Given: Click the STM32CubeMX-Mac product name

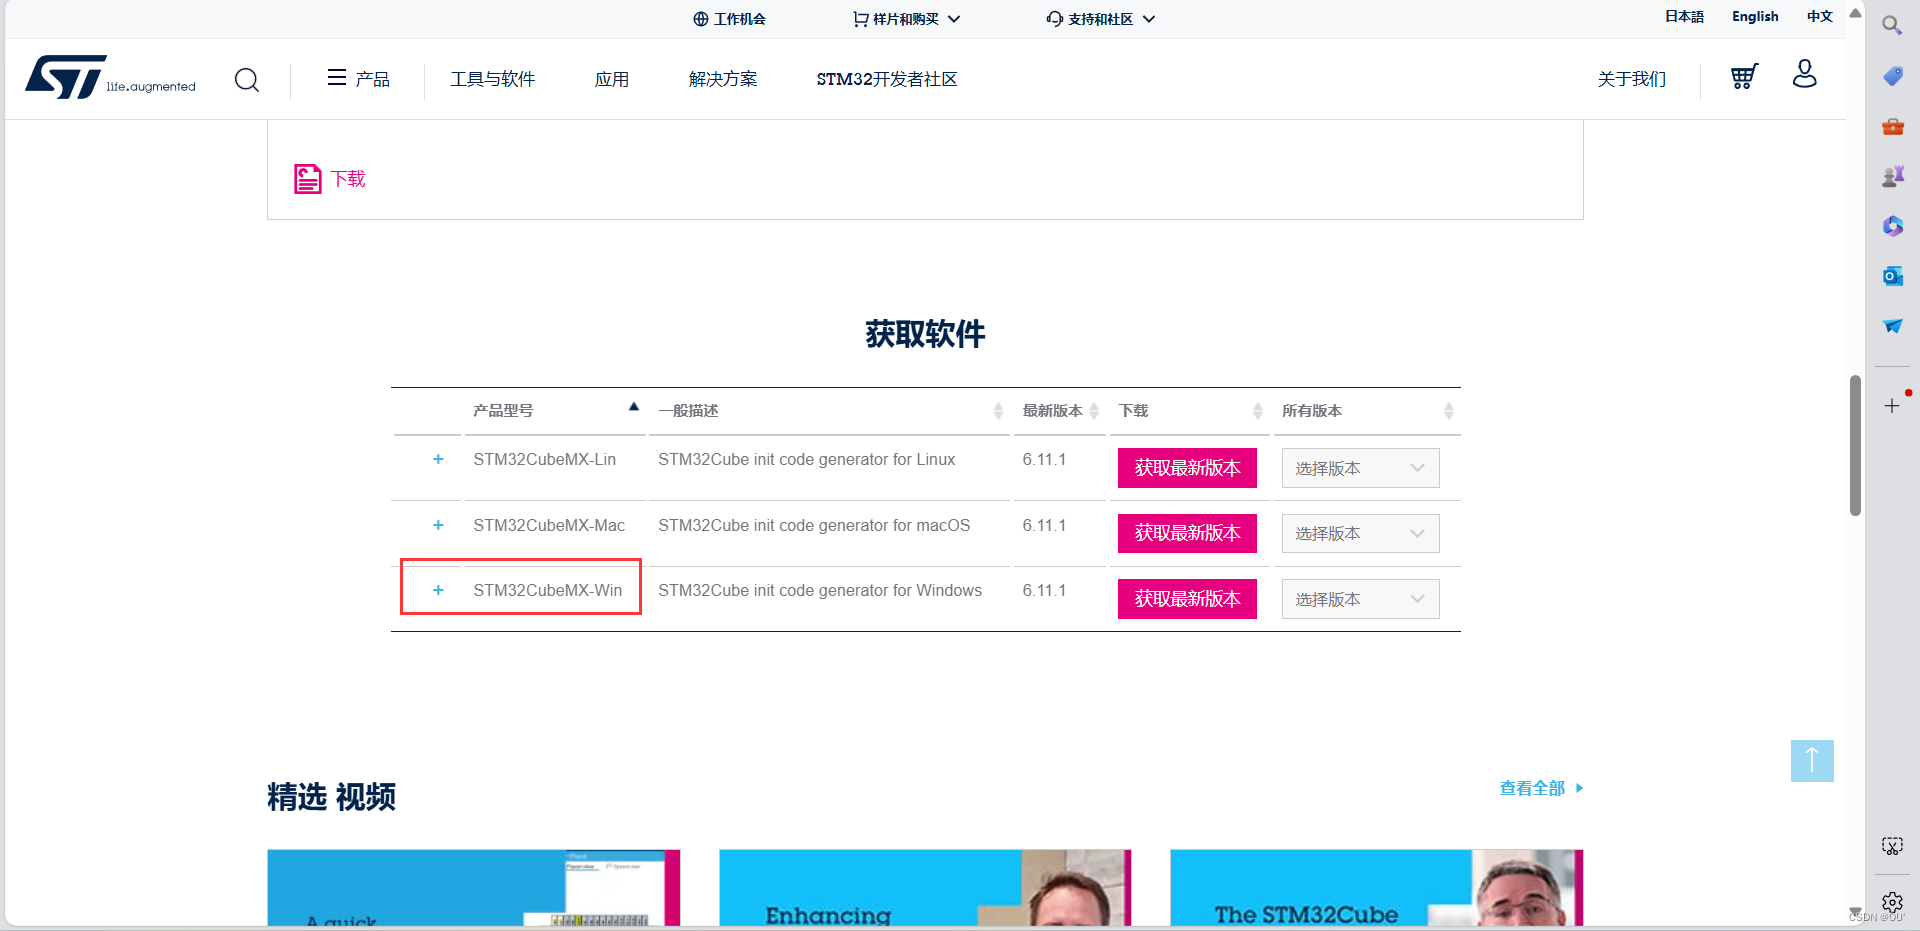Looking at the screenshot, I should pyautogui.click(x=549, y=525).
